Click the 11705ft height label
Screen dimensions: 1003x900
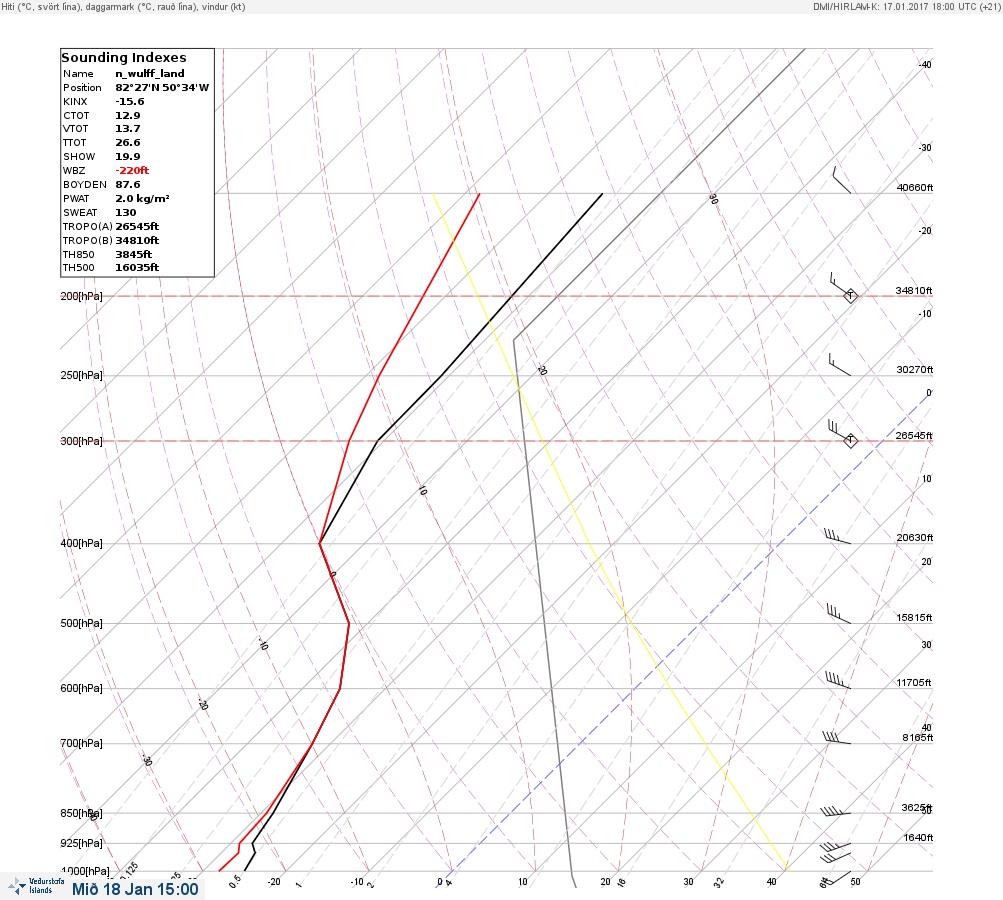[x=913, y=683]
